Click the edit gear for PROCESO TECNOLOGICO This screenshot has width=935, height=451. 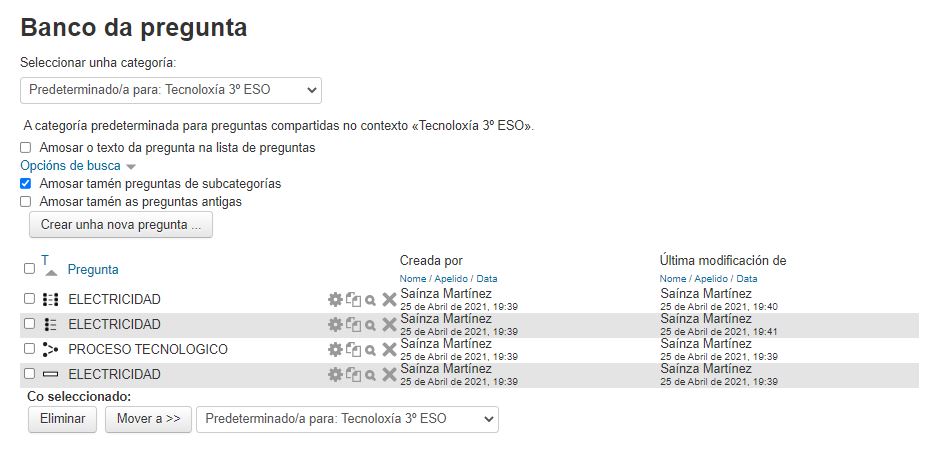(335, 350)
